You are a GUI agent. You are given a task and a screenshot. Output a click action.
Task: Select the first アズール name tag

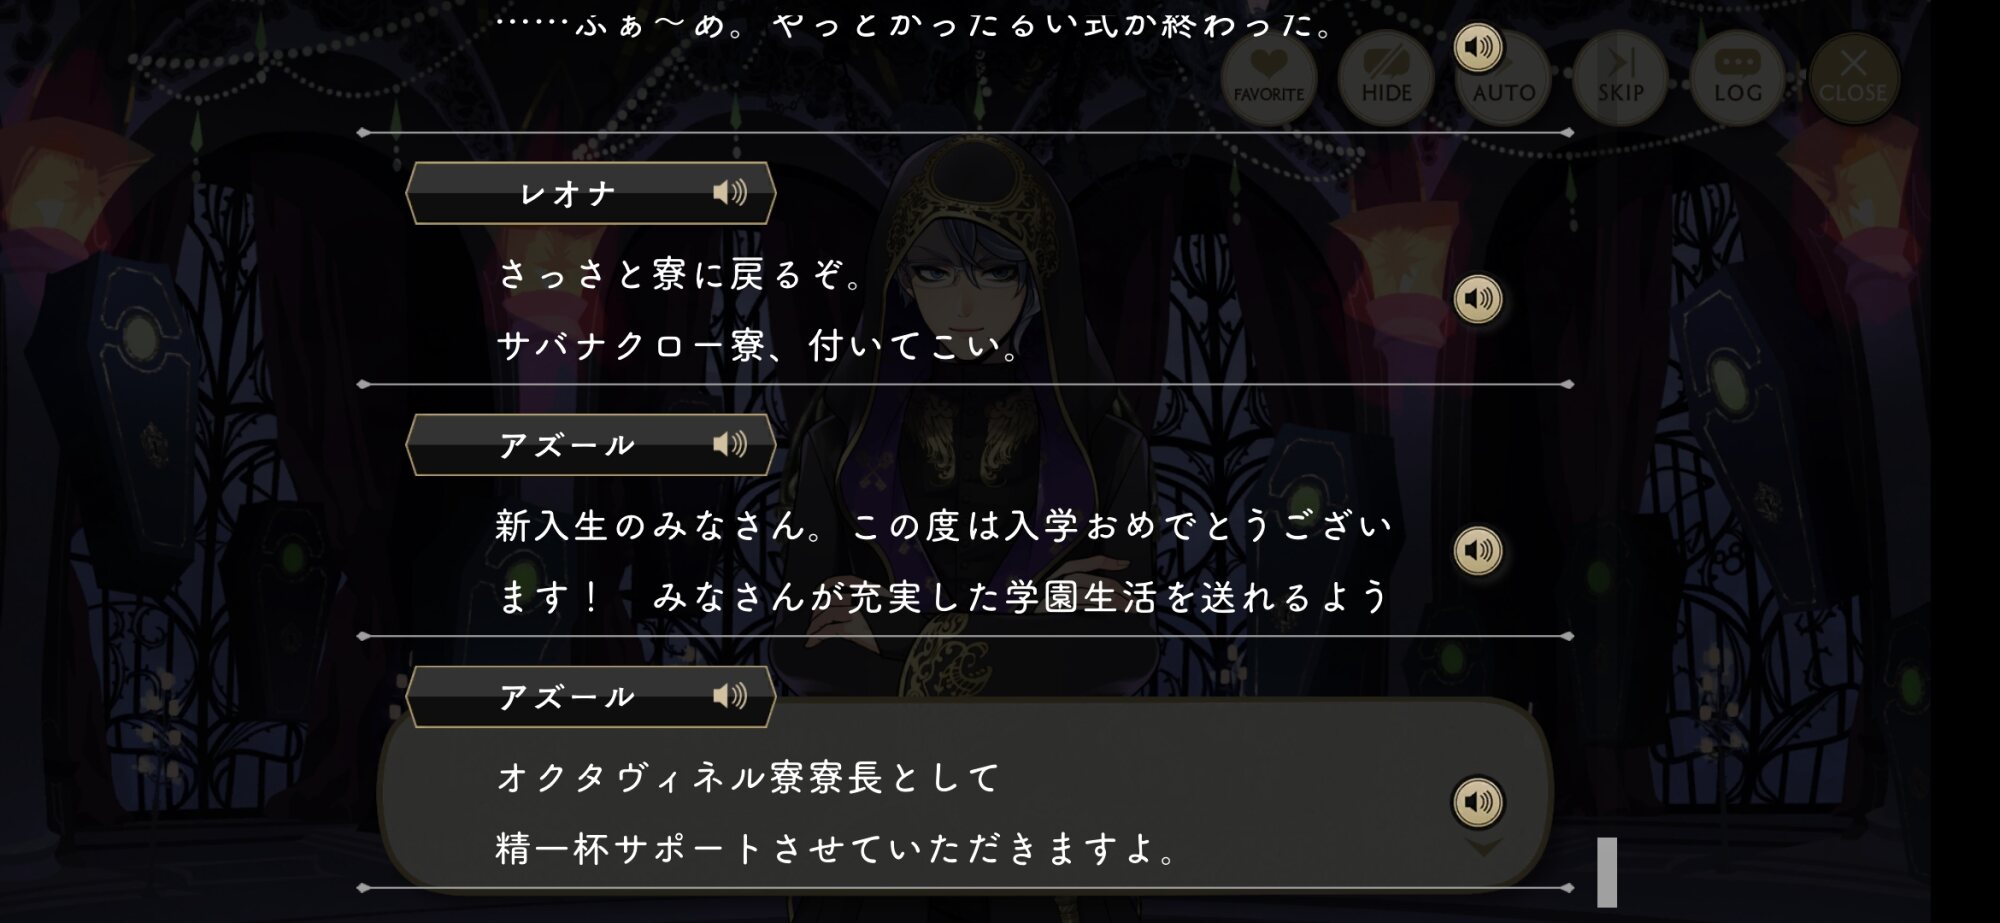[591, 445]
